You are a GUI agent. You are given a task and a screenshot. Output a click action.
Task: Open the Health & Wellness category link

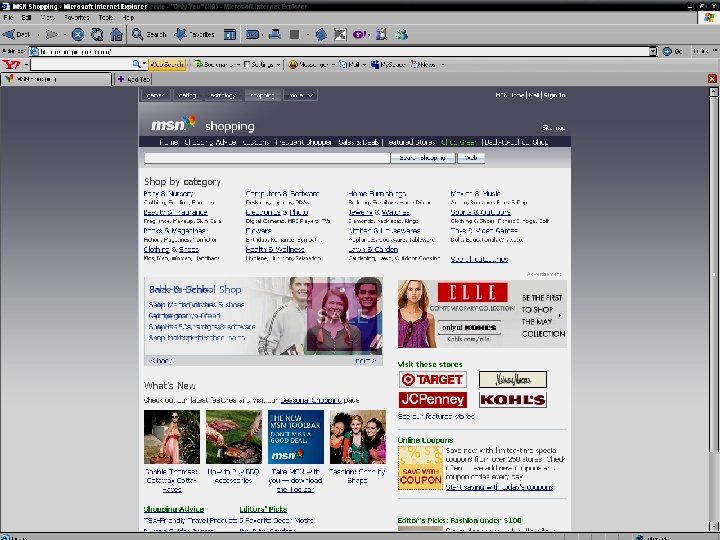[275, 249]
